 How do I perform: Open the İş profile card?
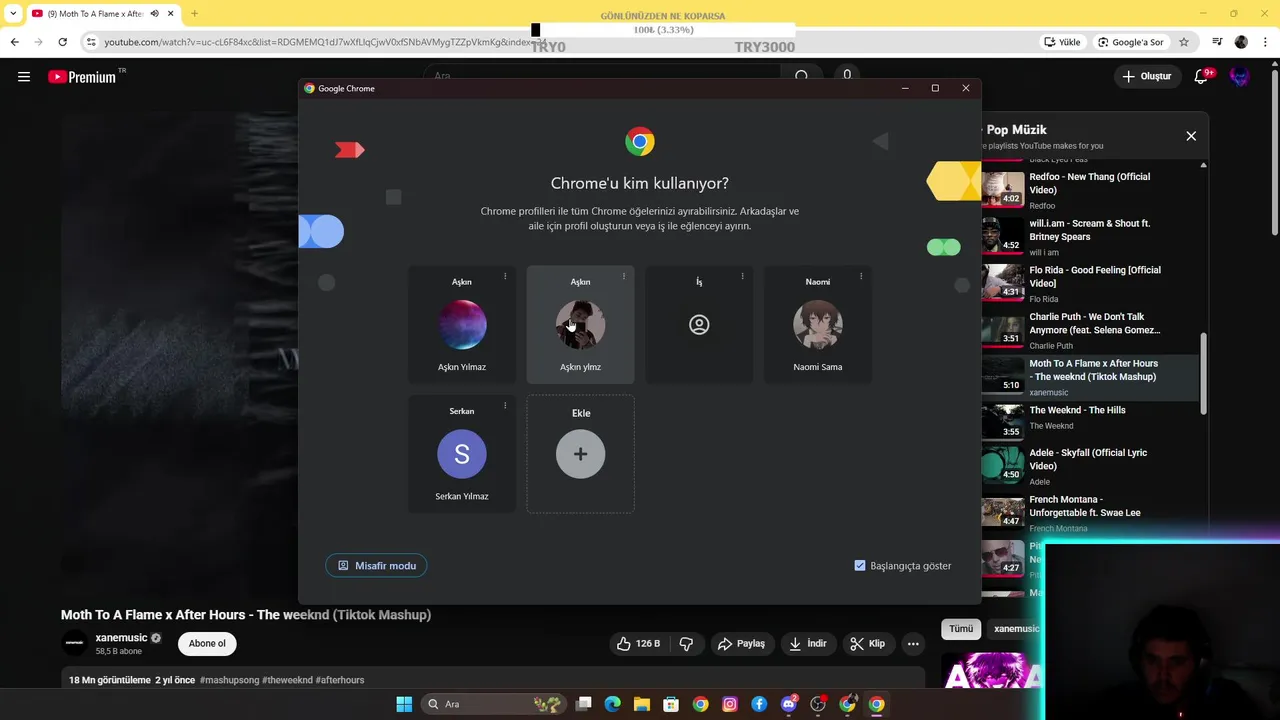(x=699, y=325)
